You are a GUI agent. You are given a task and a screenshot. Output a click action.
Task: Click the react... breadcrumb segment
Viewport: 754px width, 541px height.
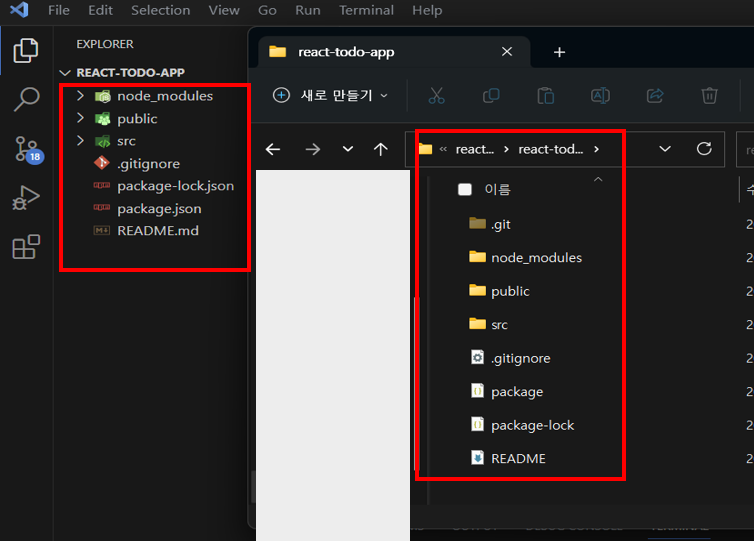pyautogui.click(x=475, y=150)
